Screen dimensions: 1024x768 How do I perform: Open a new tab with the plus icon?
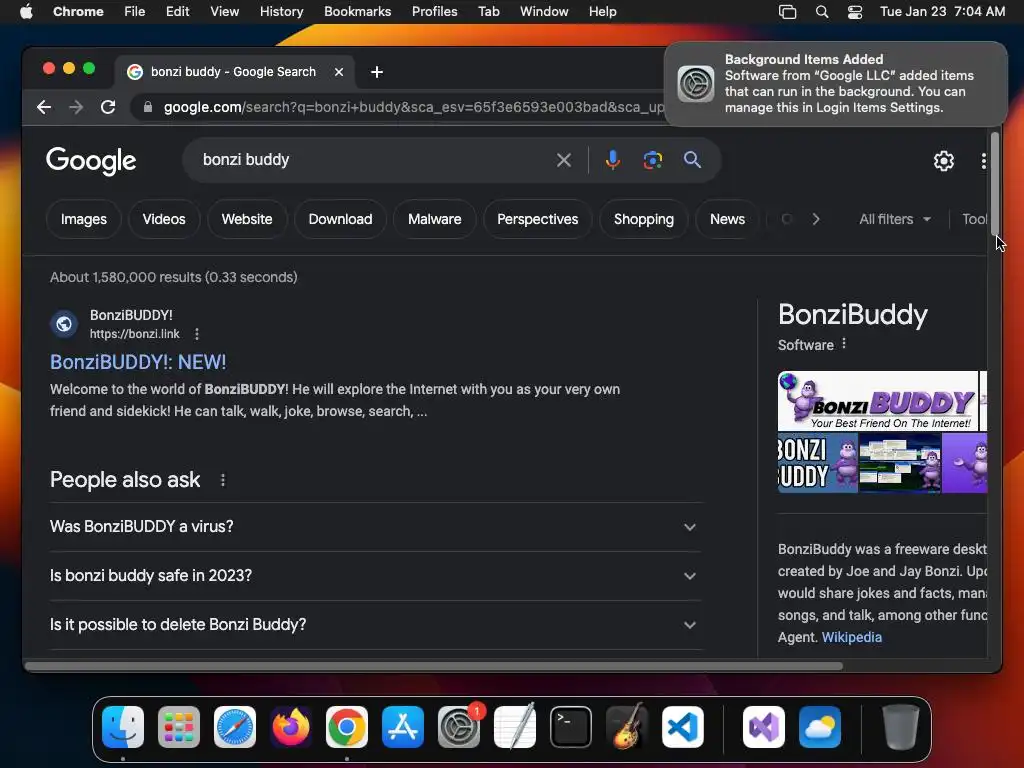[377, 72]
